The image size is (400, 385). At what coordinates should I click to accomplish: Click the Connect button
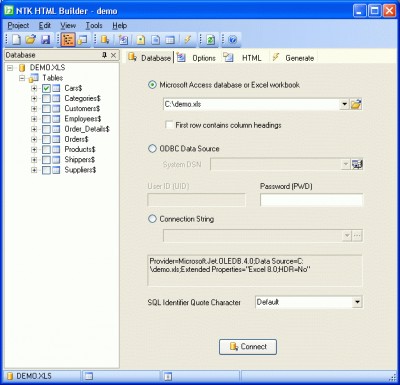pyautogui.click(x=248, y=347)
